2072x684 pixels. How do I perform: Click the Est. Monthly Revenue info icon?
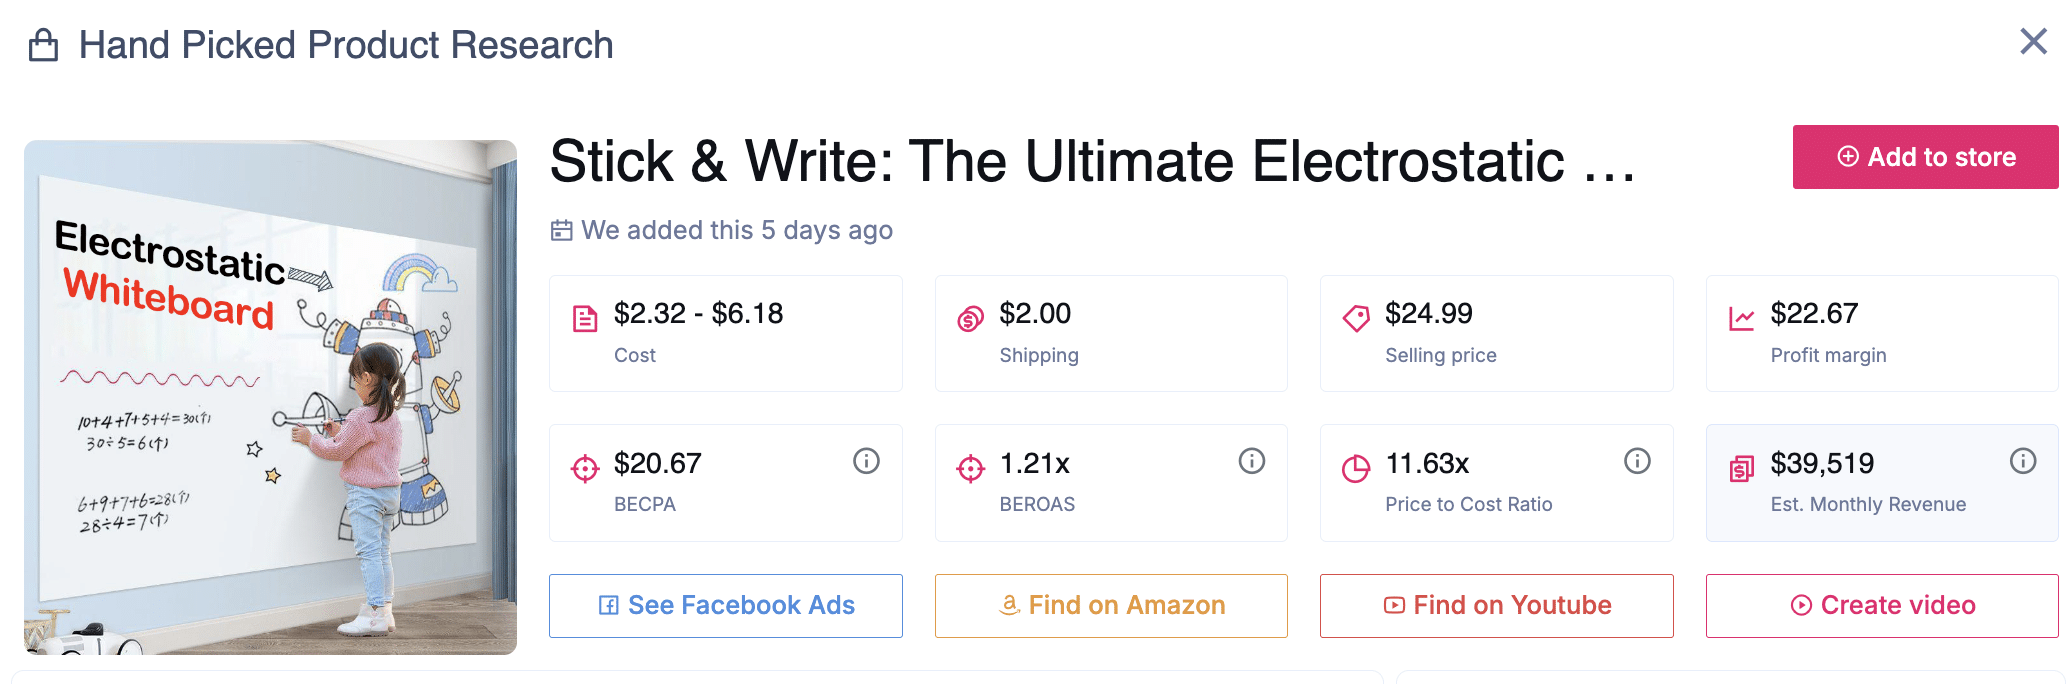pos(2023,461)
